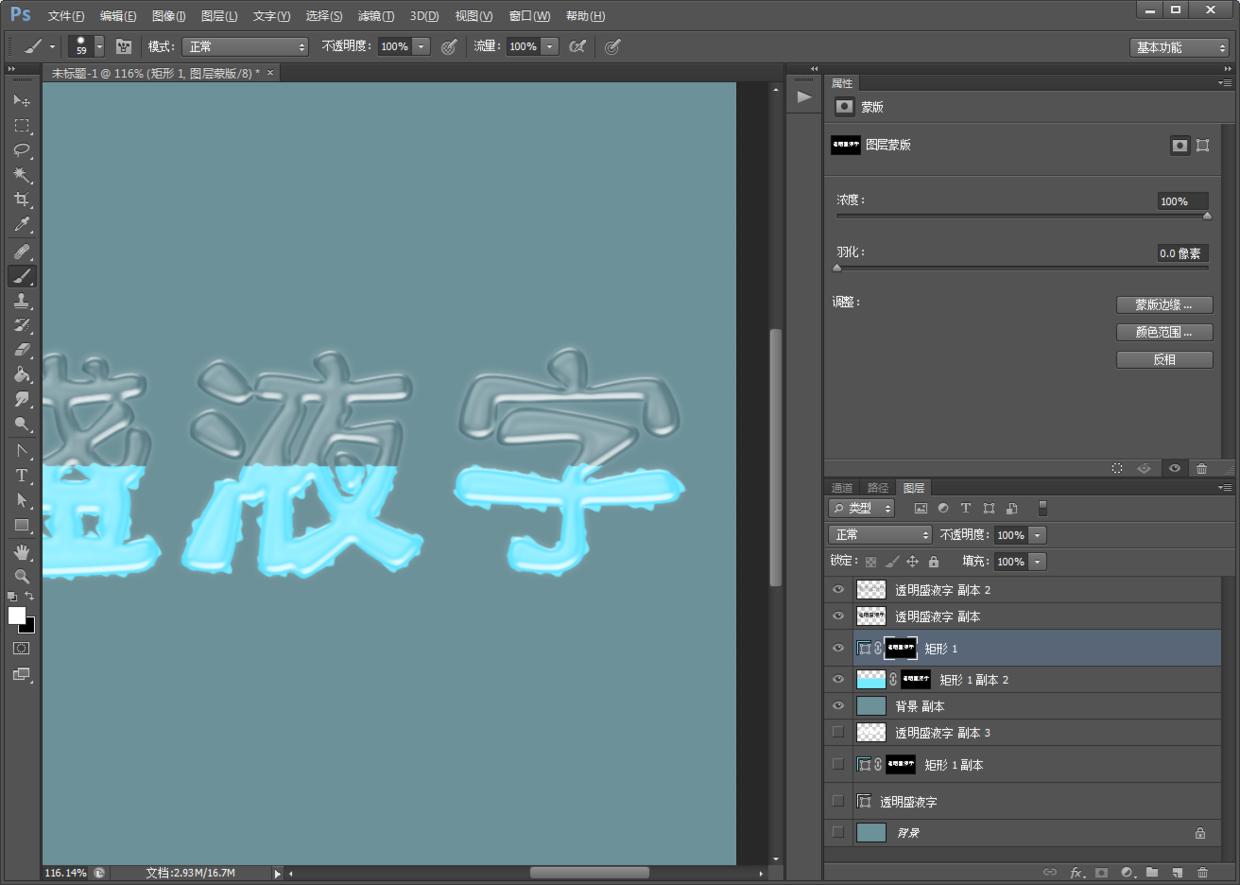Click the 蒙版边缘... button
The width and height of the screenshot is (1240, 885).
coord(1164,305)
